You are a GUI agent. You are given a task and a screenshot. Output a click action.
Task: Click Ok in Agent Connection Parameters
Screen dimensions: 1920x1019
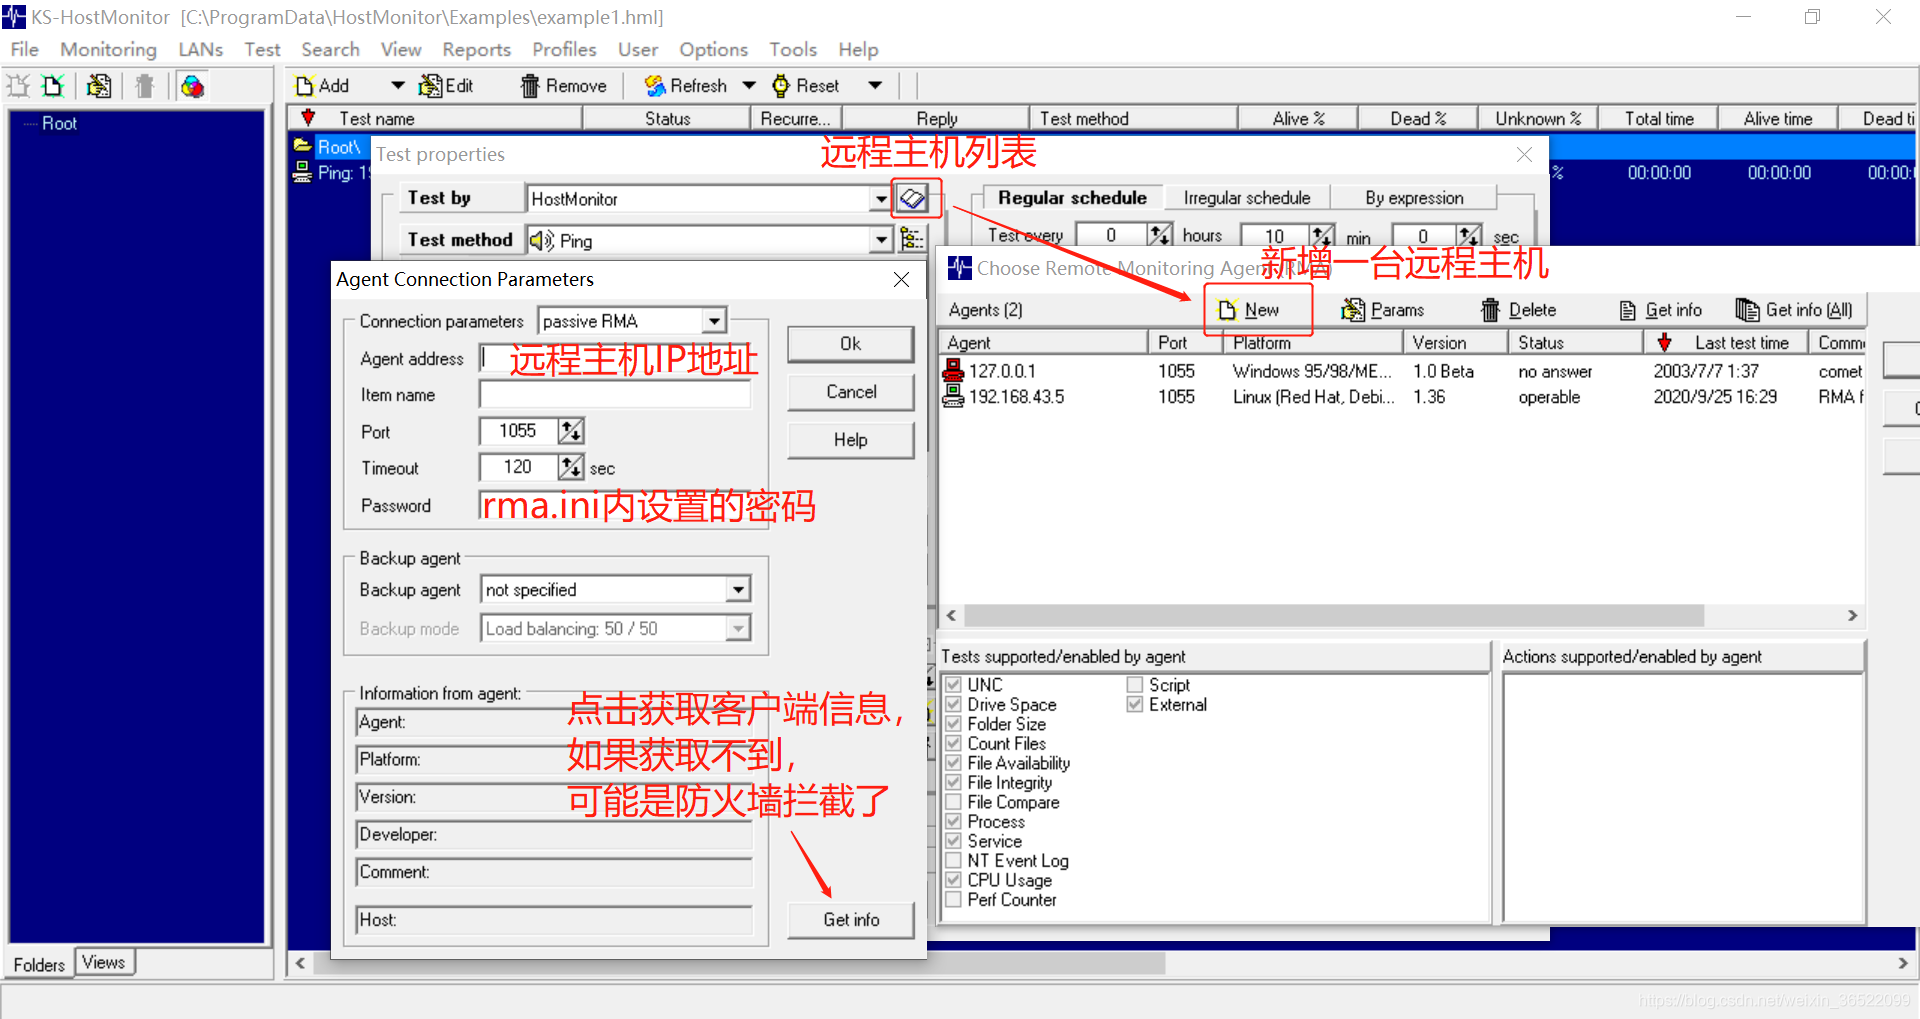coord(850,344)
